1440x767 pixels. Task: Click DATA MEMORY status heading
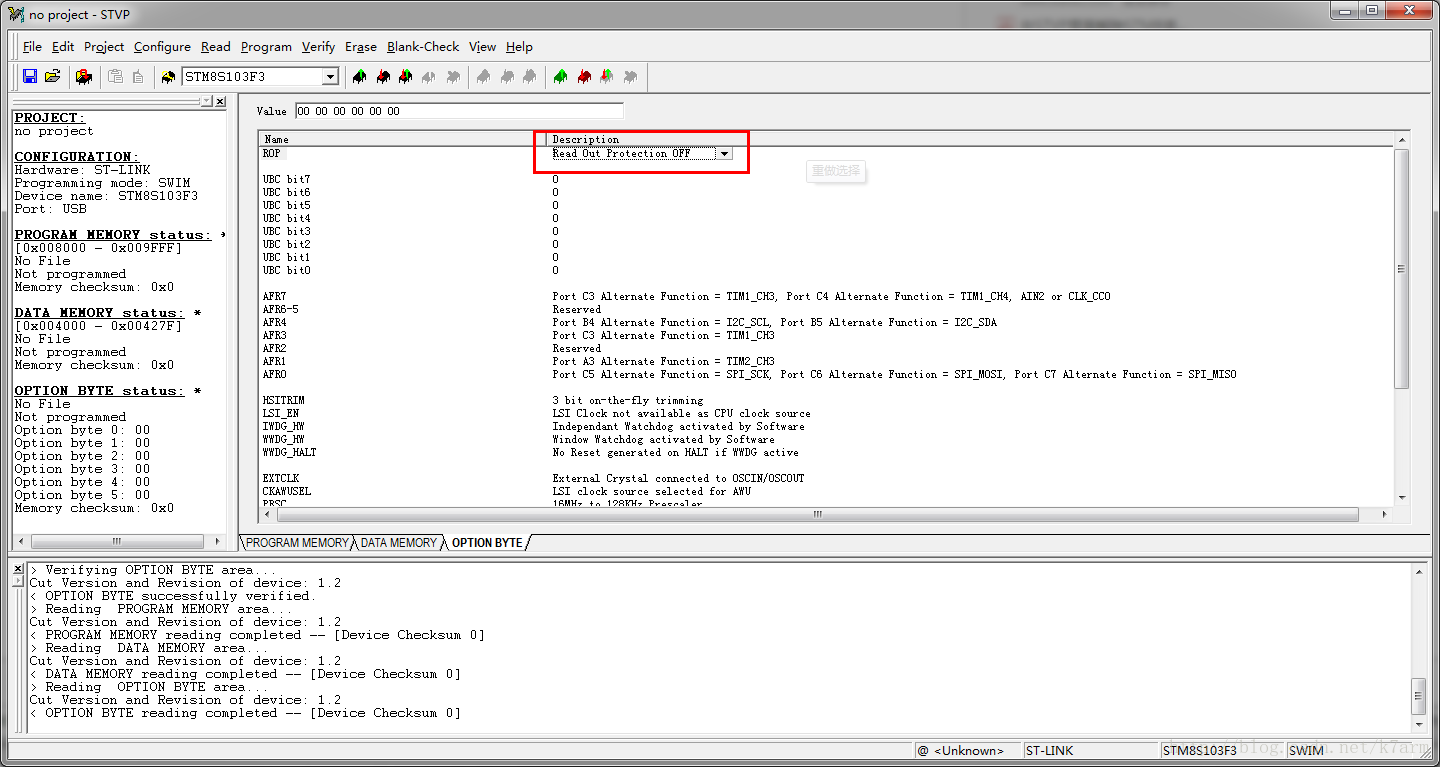coord(100,313)
